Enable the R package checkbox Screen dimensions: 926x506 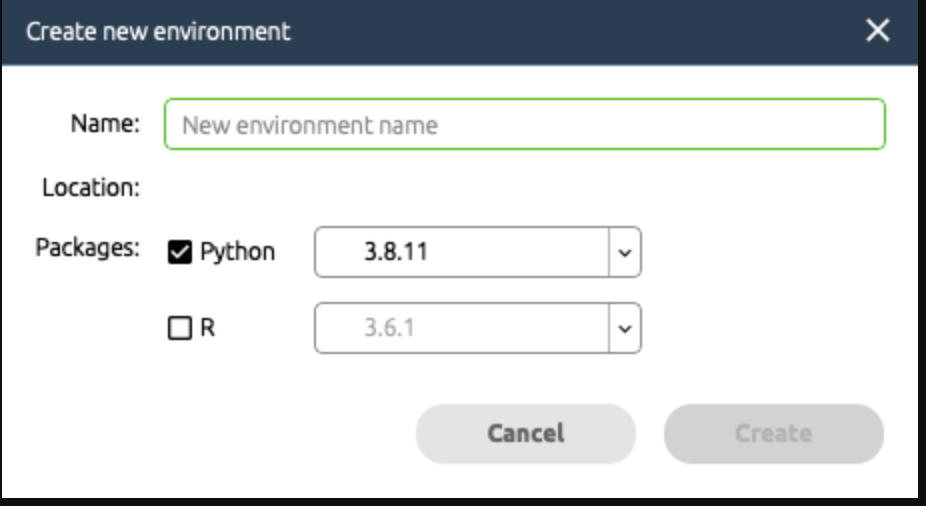click(x=179, y=329)
